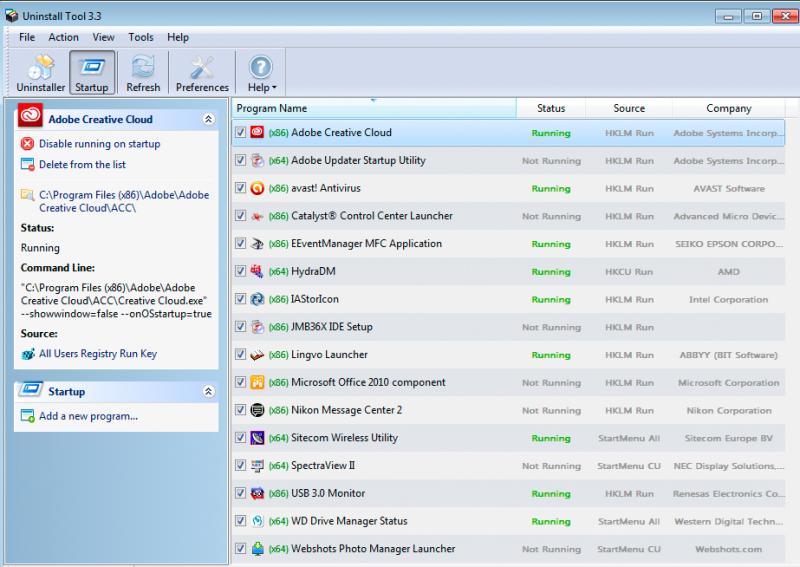Open the Uninstaller toolbar view

point(41,73)
